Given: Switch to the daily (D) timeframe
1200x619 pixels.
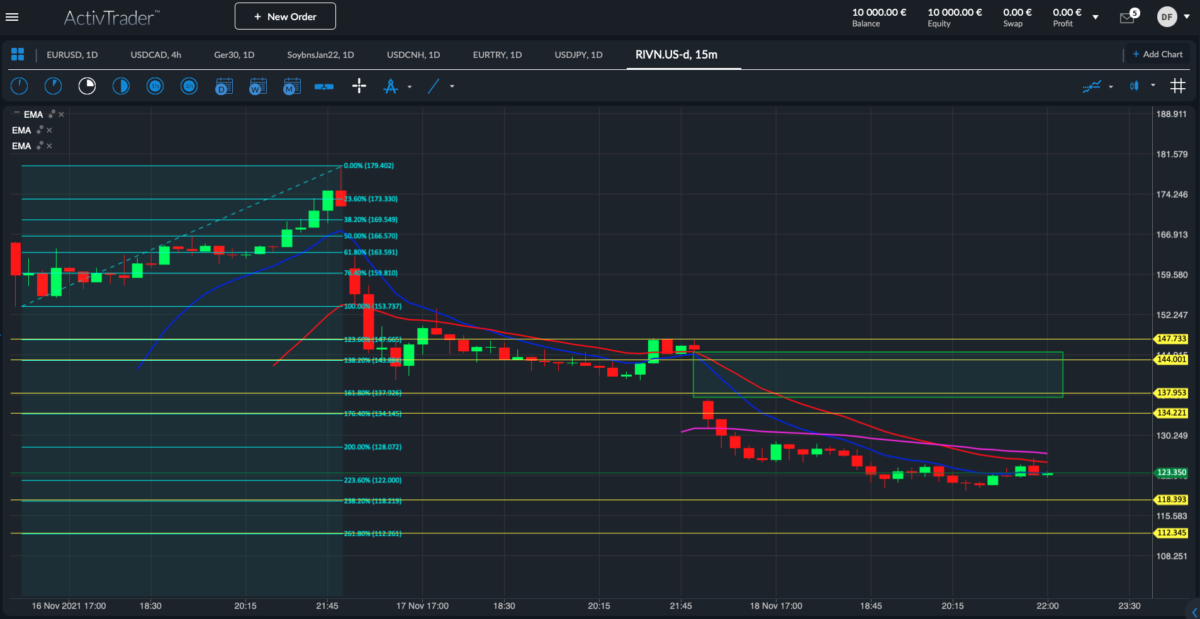Looking at the screenshot, I should click(223, 87).
